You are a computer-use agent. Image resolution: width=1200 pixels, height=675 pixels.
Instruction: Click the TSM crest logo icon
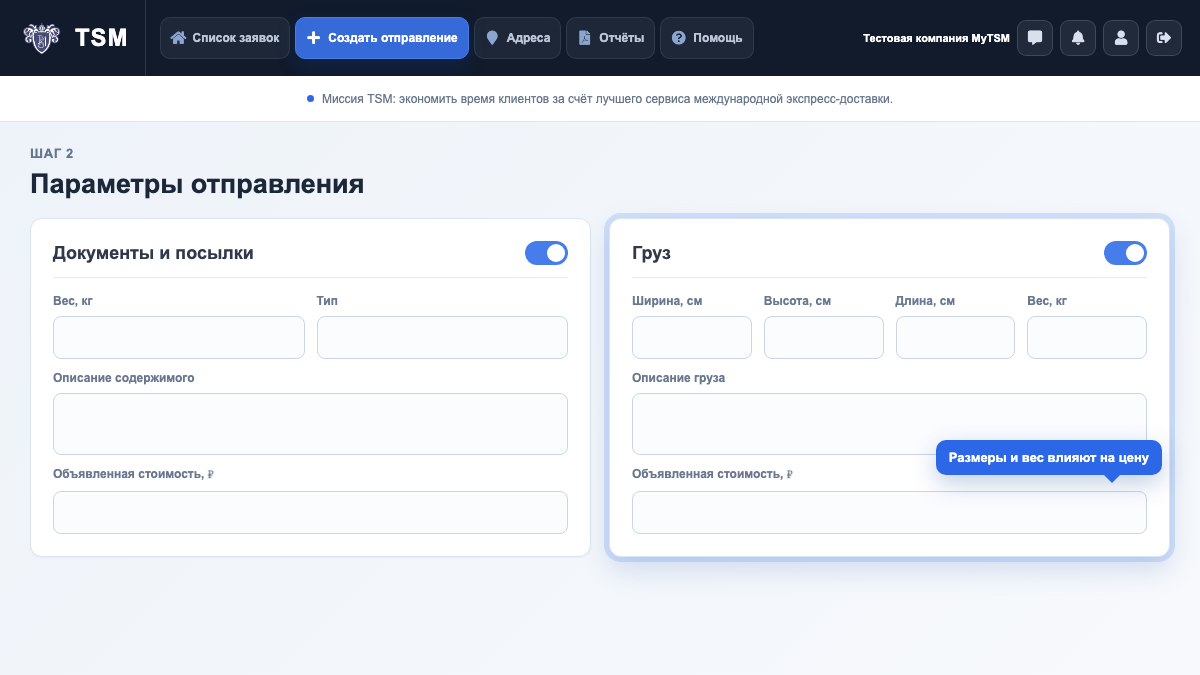(x=42, y=38)
